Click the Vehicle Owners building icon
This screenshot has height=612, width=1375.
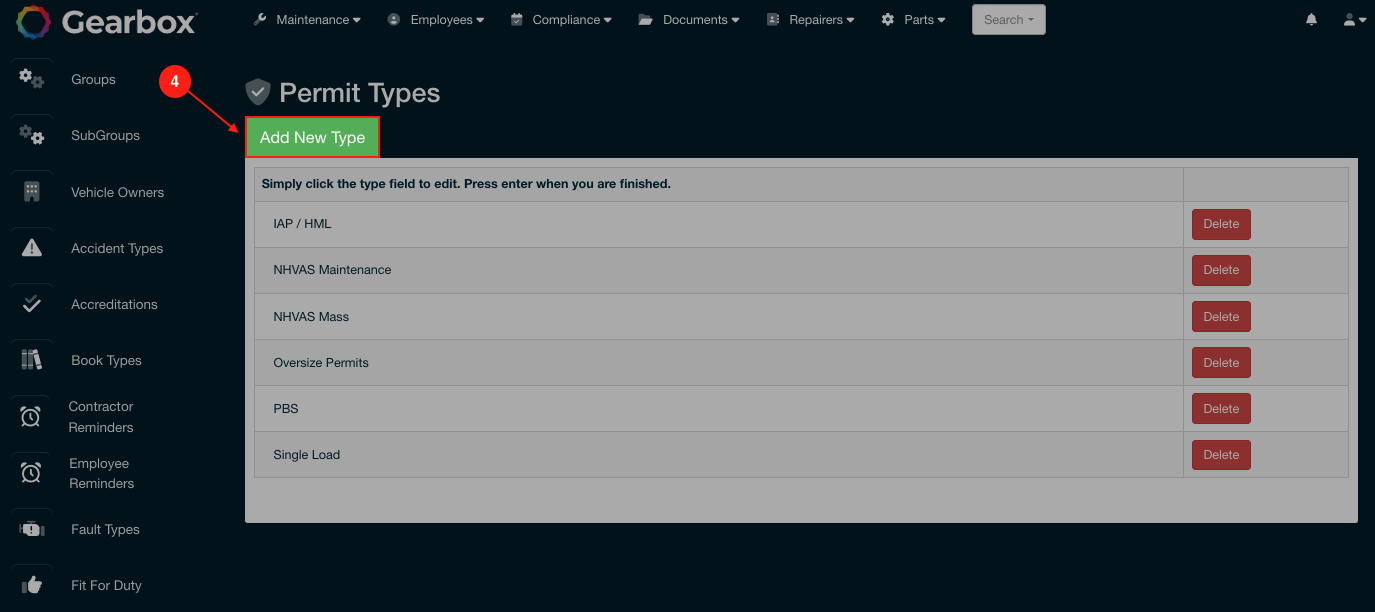point(32,192)
